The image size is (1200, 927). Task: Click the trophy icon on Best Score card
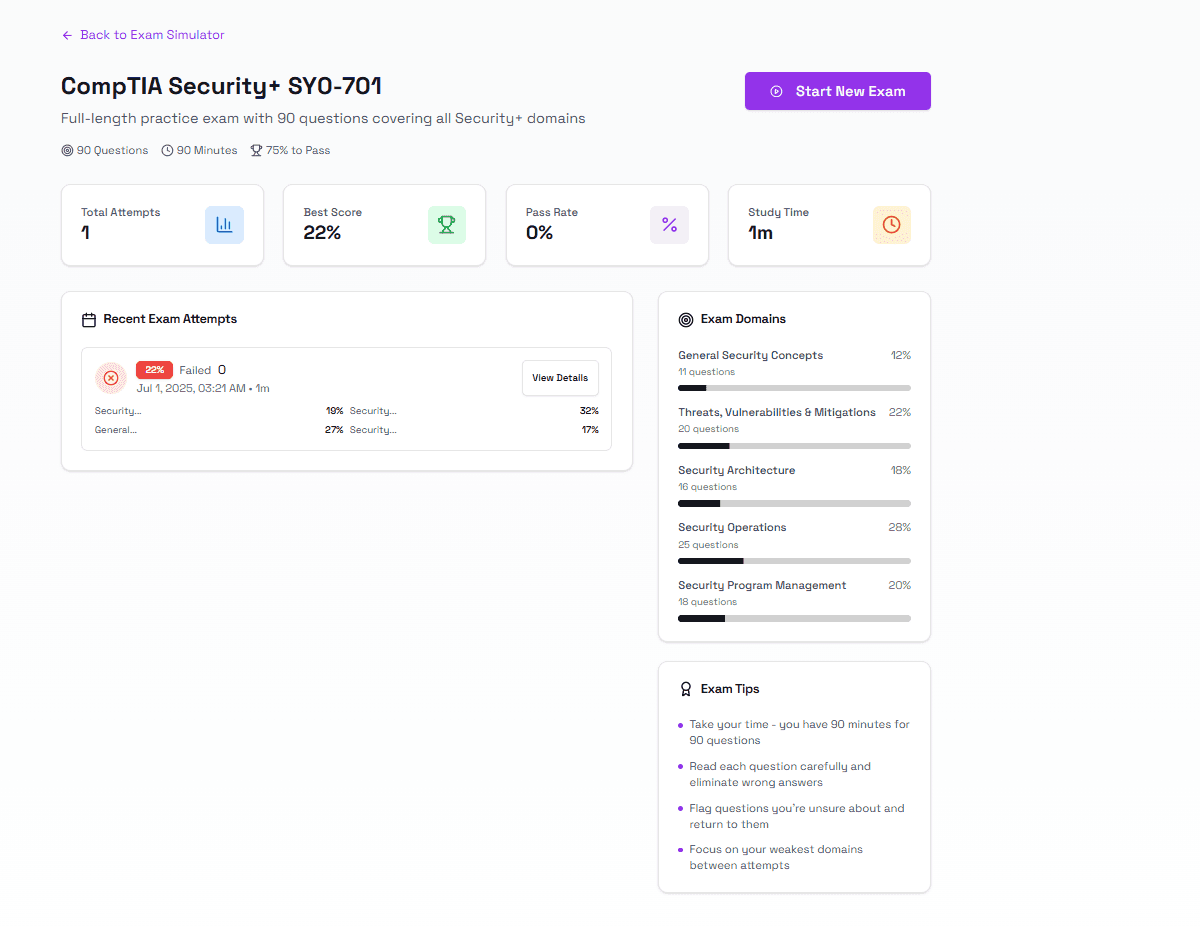[447, 225]
